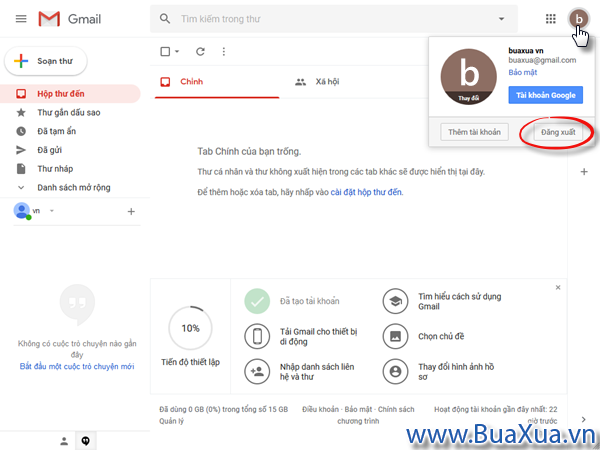Click the Gmail logo
600x450 pixels.
click(x=70, y=19)
